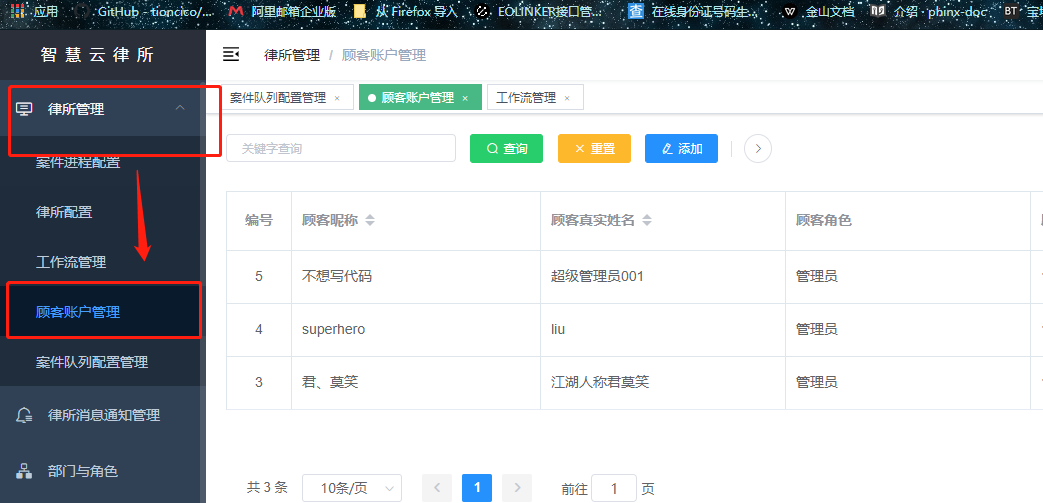
Task: Click cell liu
Action: [558, 329]
